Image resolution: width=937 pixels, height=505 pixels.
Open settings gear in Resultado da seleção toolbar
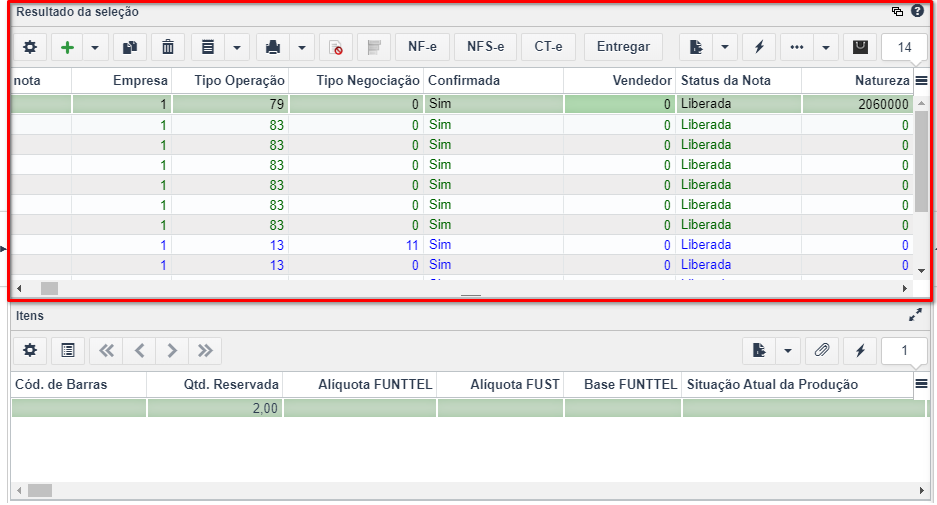click(x=30, y=47)
